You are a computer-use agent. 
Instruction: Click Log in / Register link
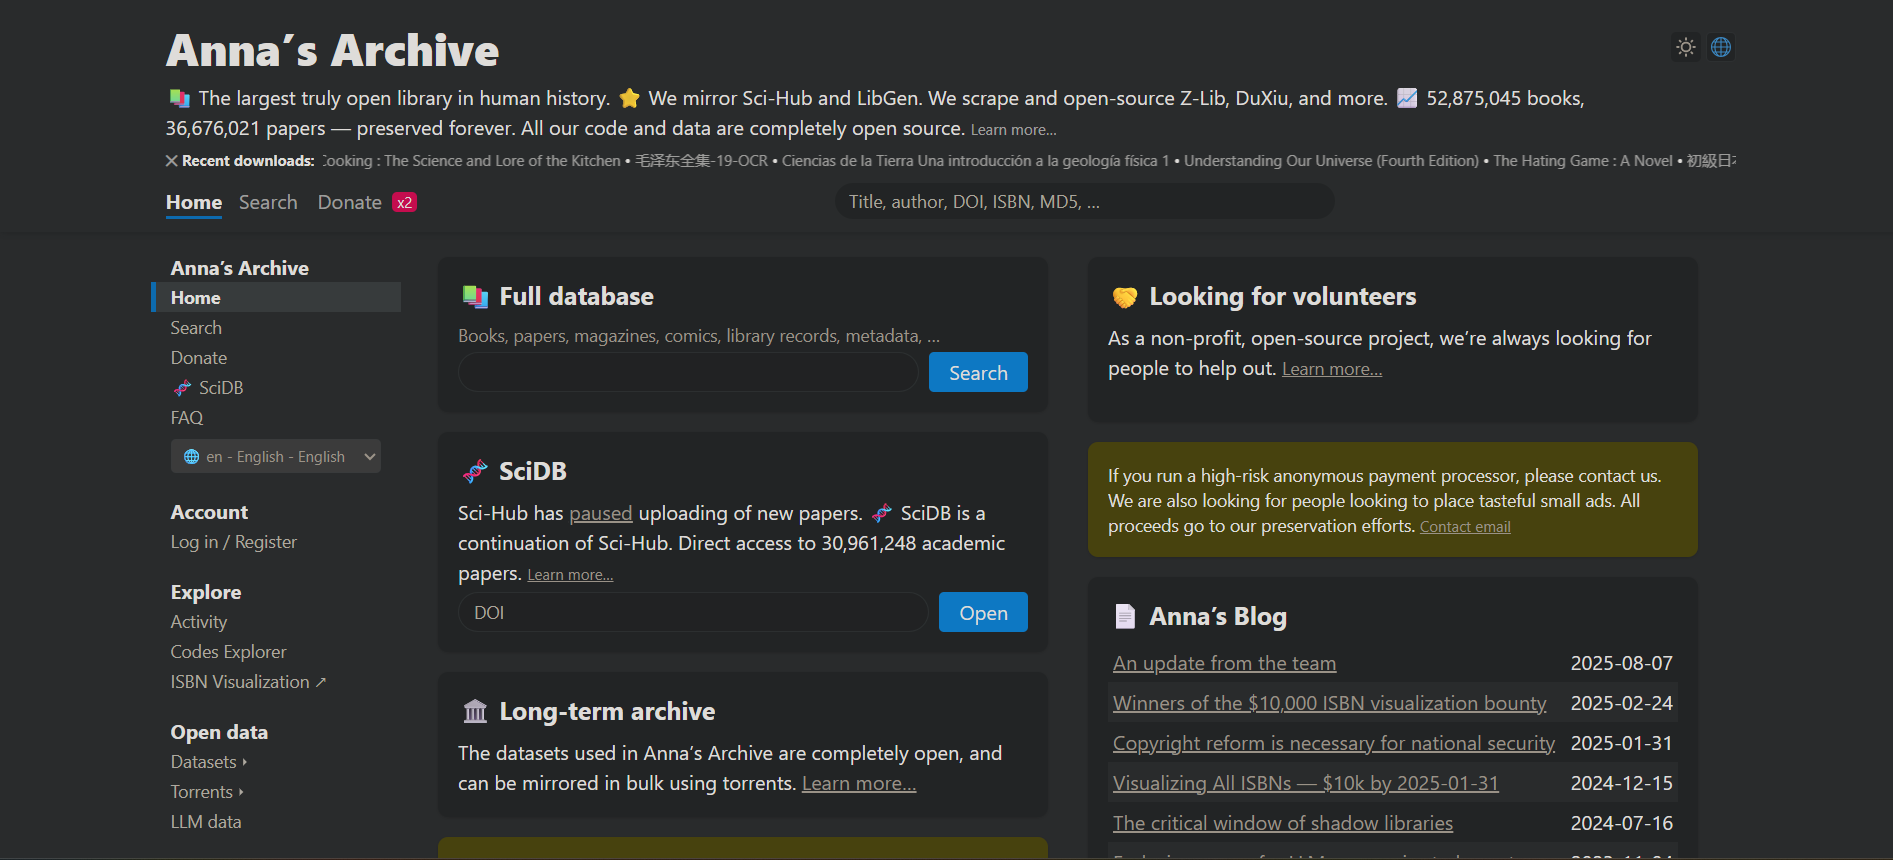click(234, 542)
